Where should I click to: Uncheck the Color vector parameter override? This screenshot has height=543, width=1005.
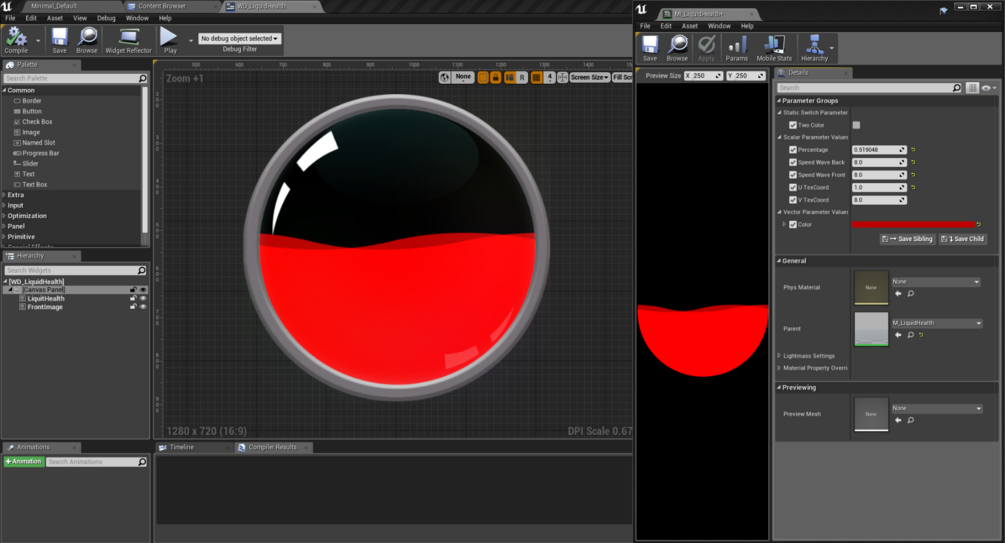click(x=793, y=224)
